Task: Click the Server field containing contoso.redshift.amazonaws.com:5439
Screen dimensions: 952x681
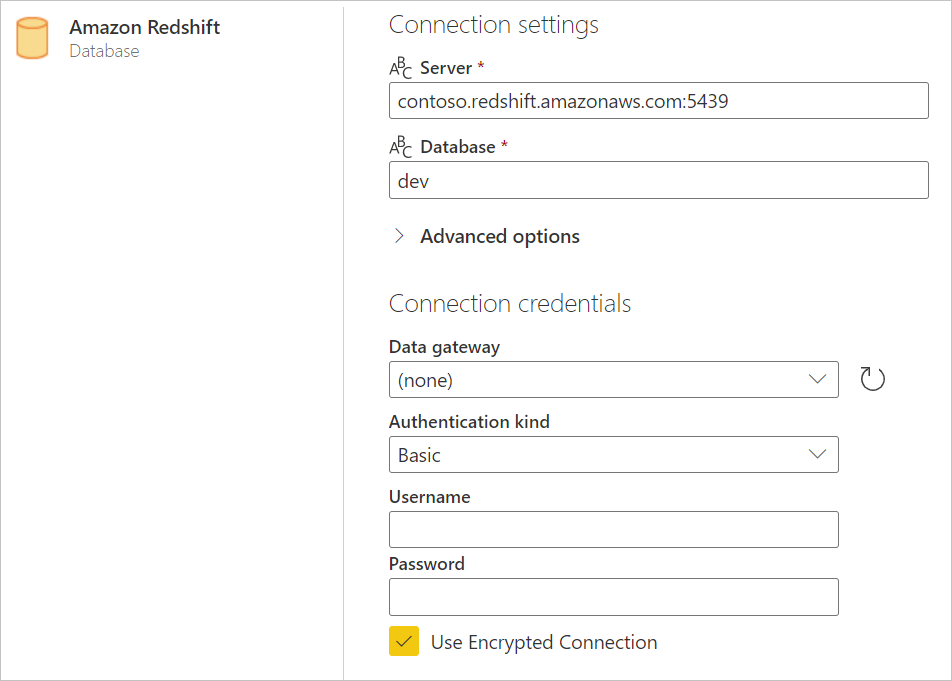Action: pos(658,100)
